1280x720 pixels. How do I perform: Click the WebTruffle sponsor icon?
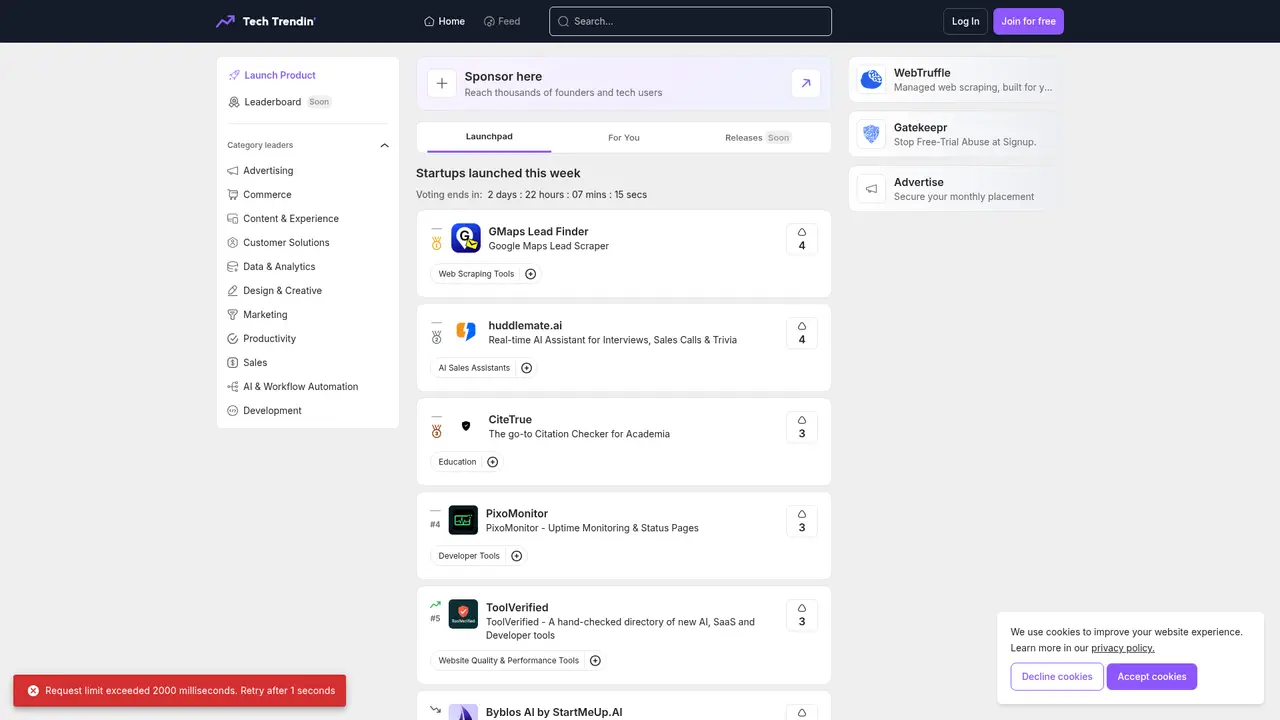[872, 79]
